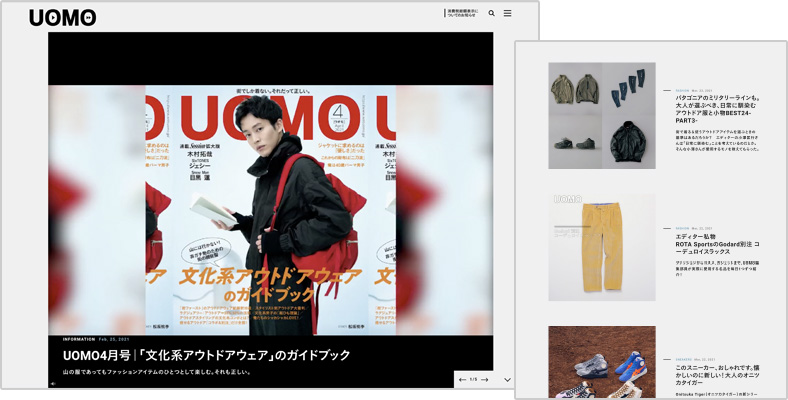Click the slide subtitle text under headline

click(x=156, y=372)
